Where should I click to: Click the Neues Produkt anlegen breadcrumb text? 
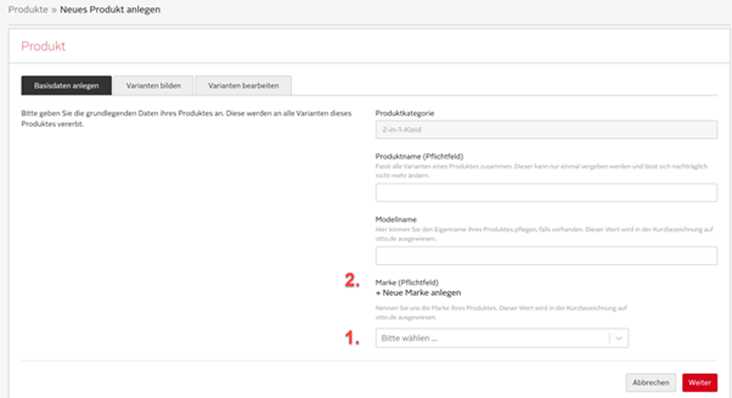click(110, 9)
